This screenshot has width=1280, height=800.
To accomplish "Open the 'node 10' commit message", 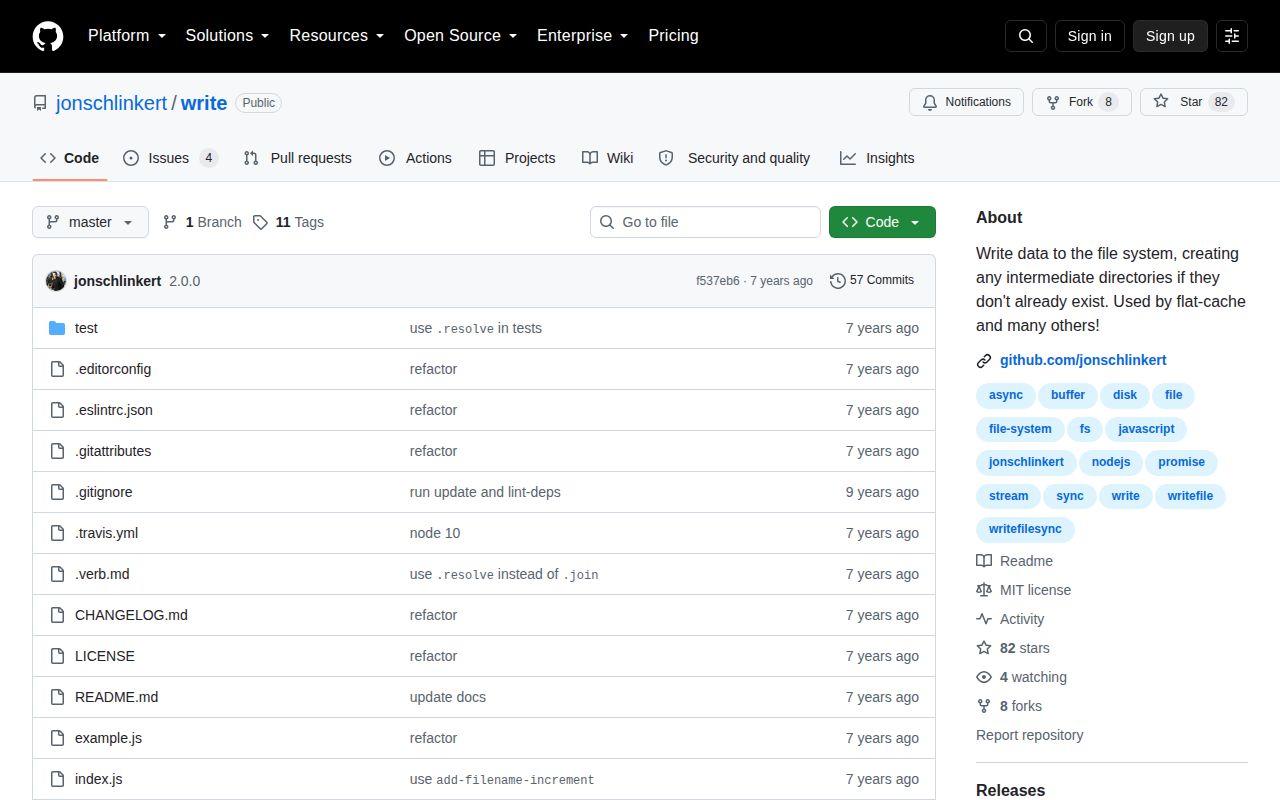I will 435,533.
